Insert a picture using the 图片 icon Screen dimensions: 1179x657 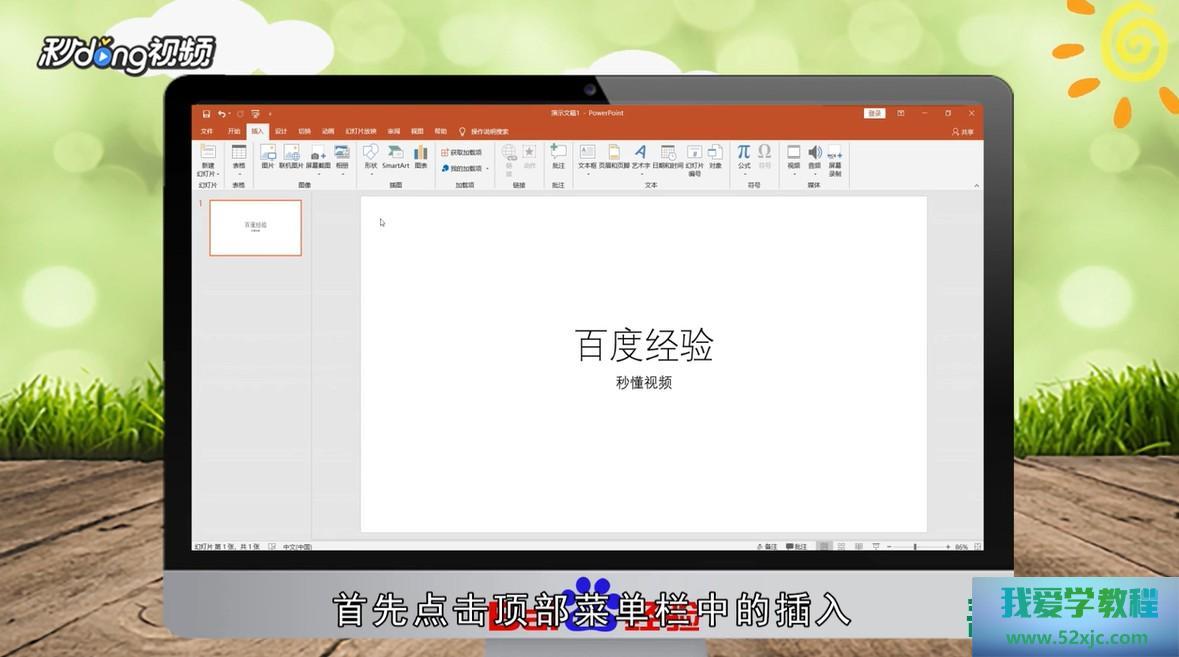tap(268, 153)
